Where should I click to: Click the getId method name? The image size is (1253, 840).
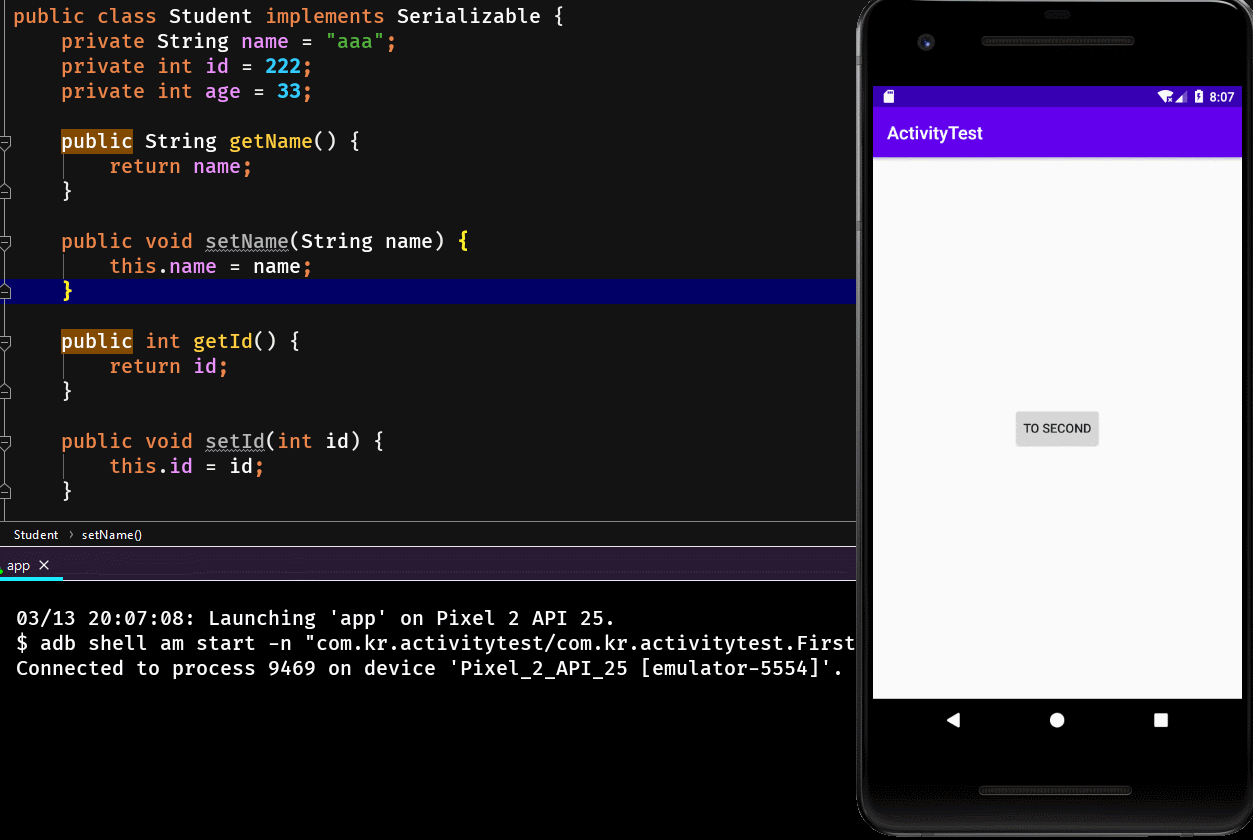point(223,341)
